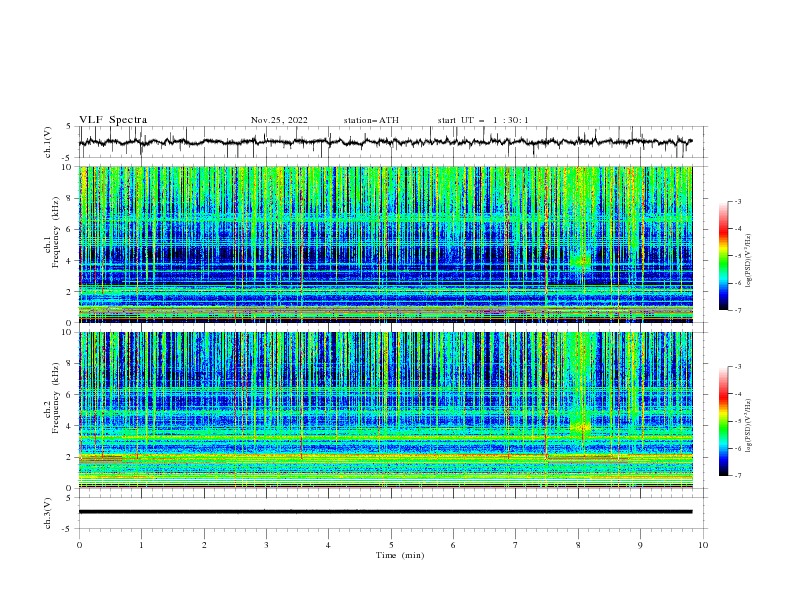The height and width of the screenshot is (612, 792).
Task: Click the time axis tick label '10'
Action: (703, 545)
